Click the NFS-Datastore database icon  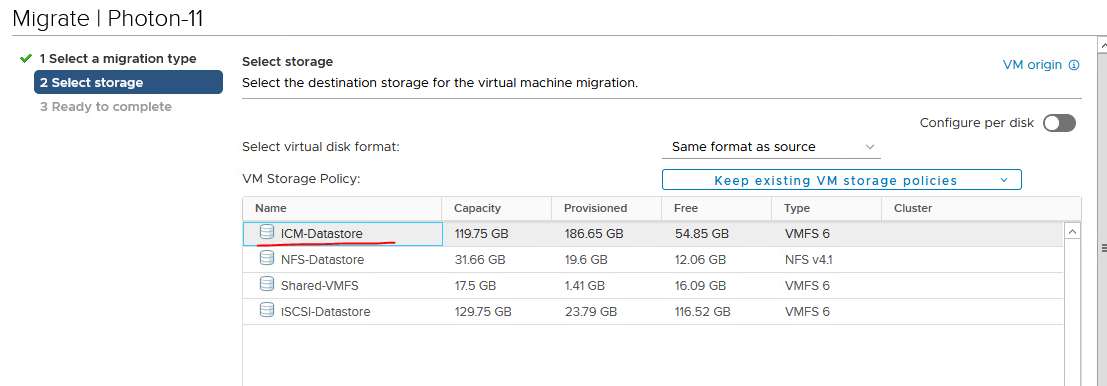pyautogui.click(x=266, y=258)
